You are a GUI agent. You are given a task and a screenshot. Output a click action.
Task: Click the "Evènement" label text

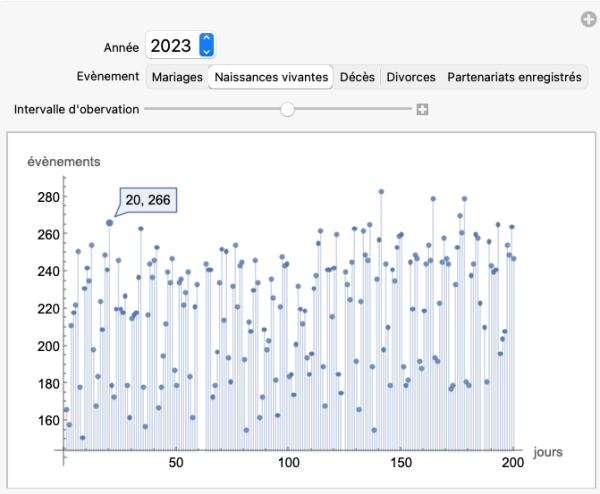click(108, 77)
